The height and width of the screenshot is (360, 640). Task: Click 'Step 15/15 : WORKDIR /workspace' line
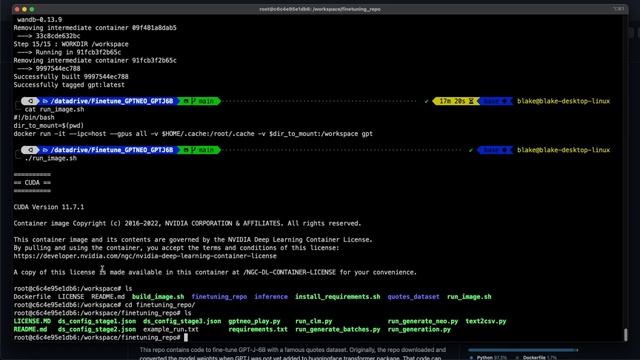pyautogui.click(x=71, y=44)
